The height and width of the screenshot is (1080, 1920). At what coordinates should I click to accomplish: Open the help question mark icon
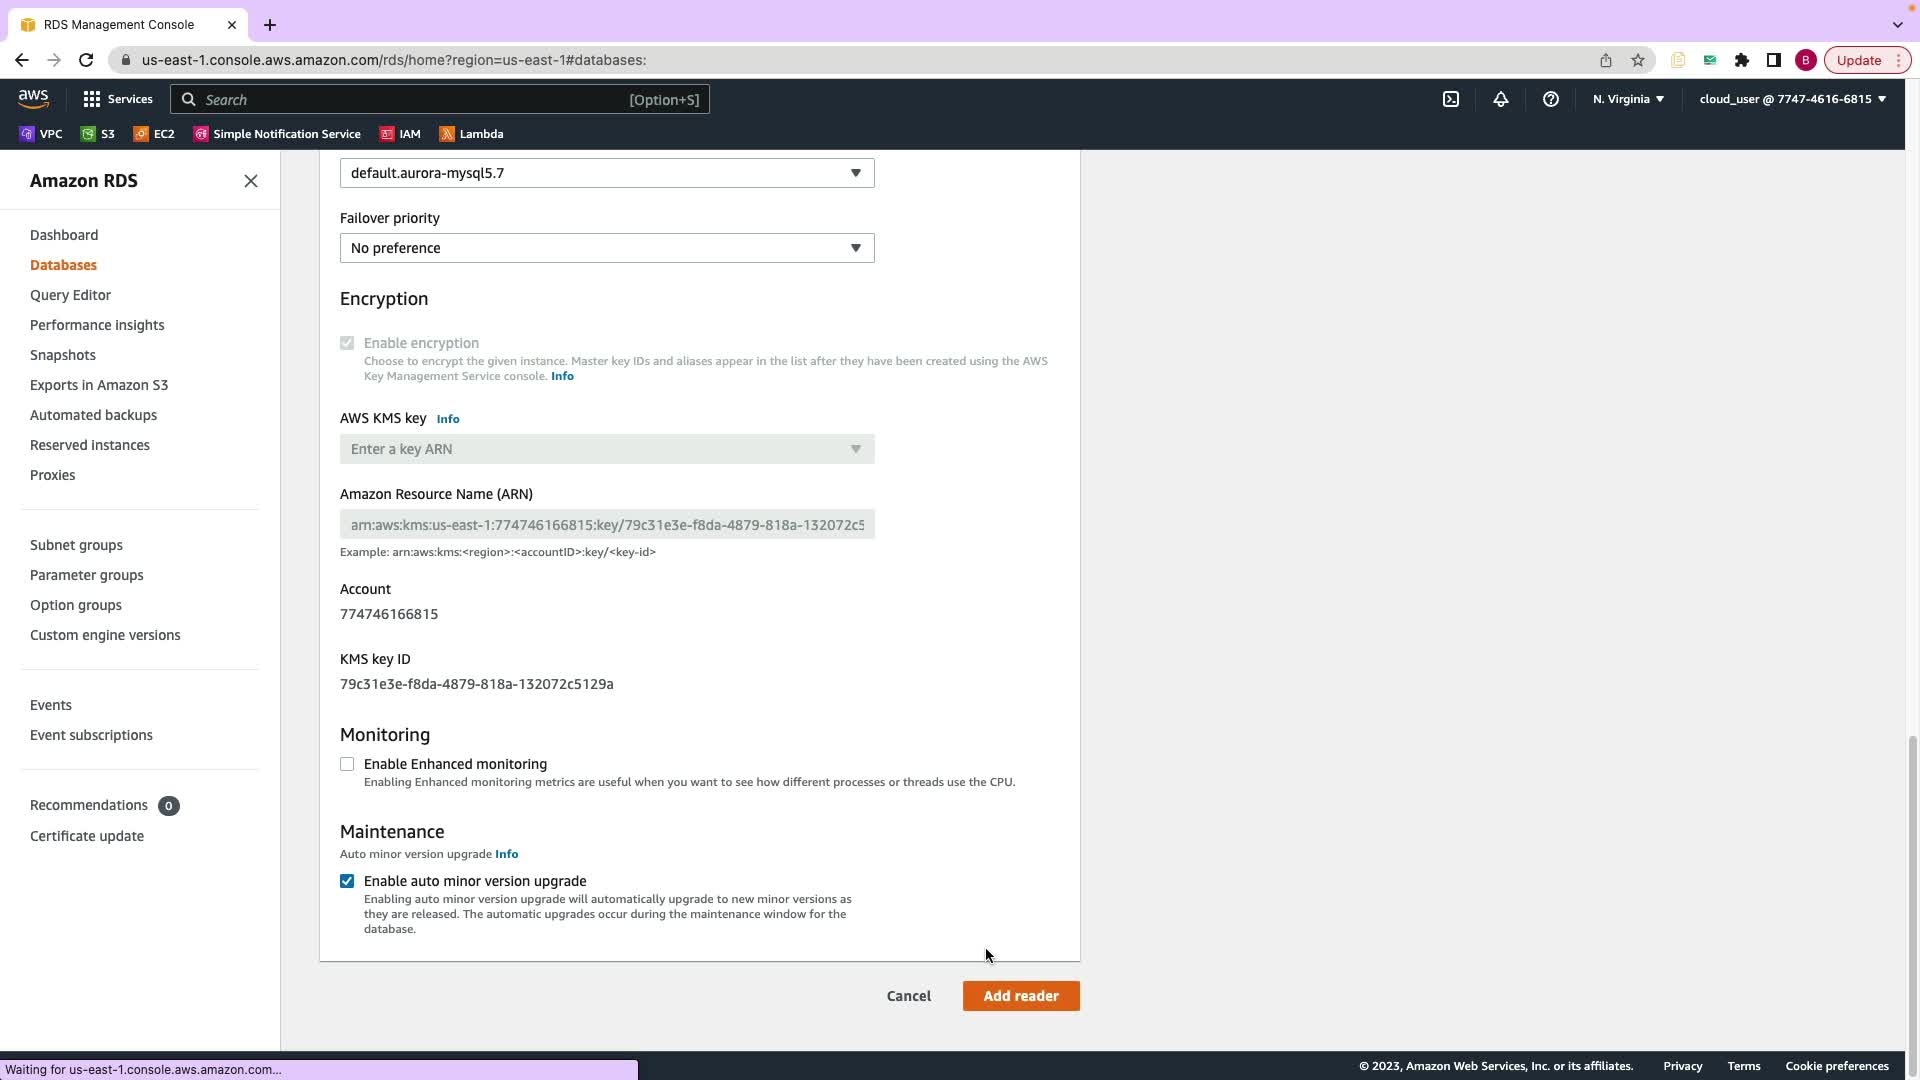point(1550,99)
